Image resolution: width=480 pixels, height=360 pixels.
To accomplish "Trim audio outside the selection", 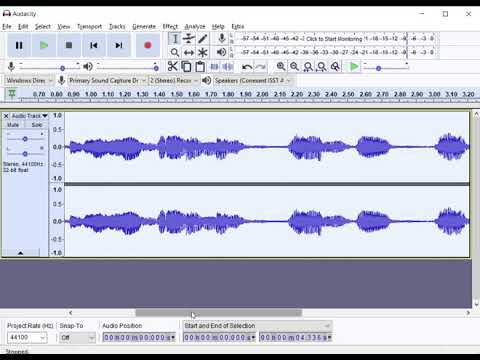I will (x=214, y=67).
